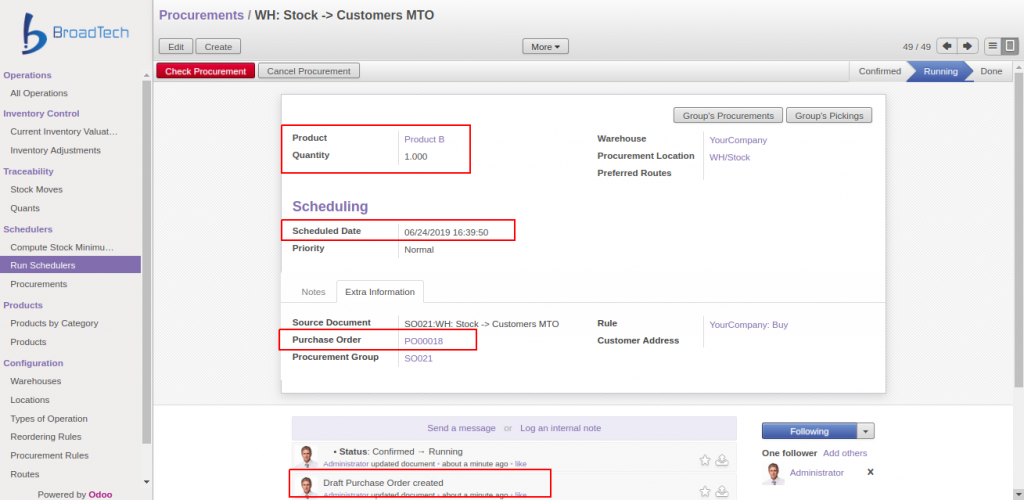Open Inventory Adjustments menu item
Screen dimensions: 1024x500
tap(56, 150)
